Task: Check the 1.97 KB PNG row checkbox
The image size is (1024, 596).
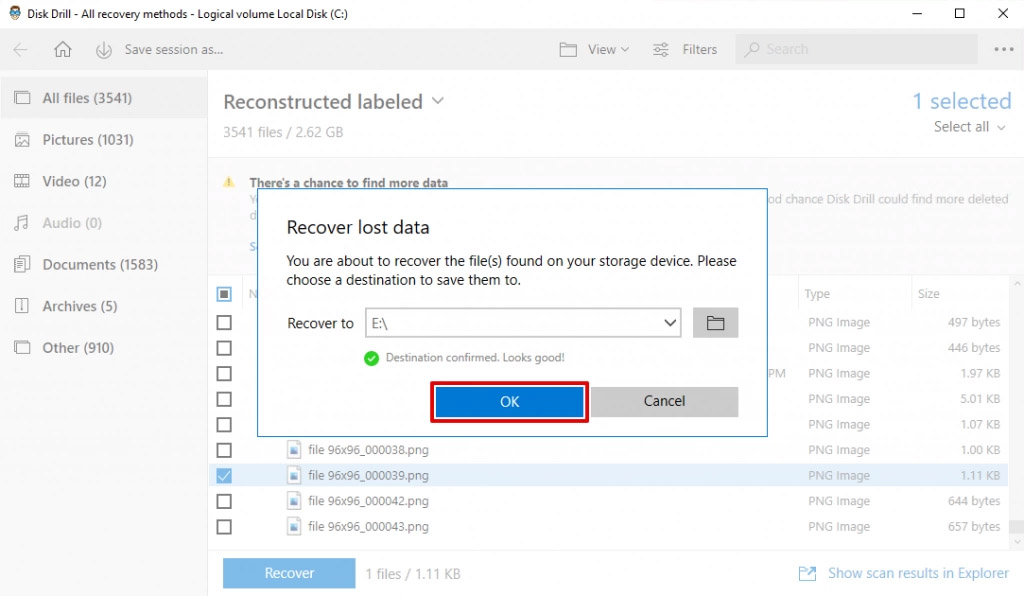Action: click(224, 373)
